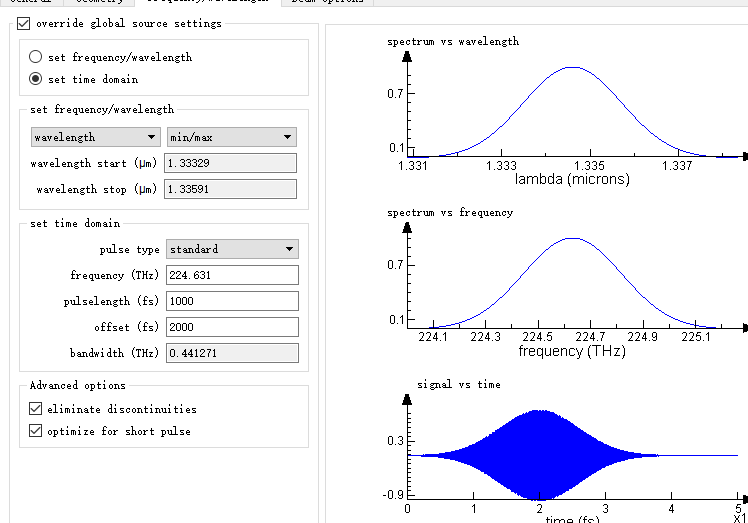Click the 'wavelength start (µm)' label
Screen dimensions: 748x523
[94, 163]
